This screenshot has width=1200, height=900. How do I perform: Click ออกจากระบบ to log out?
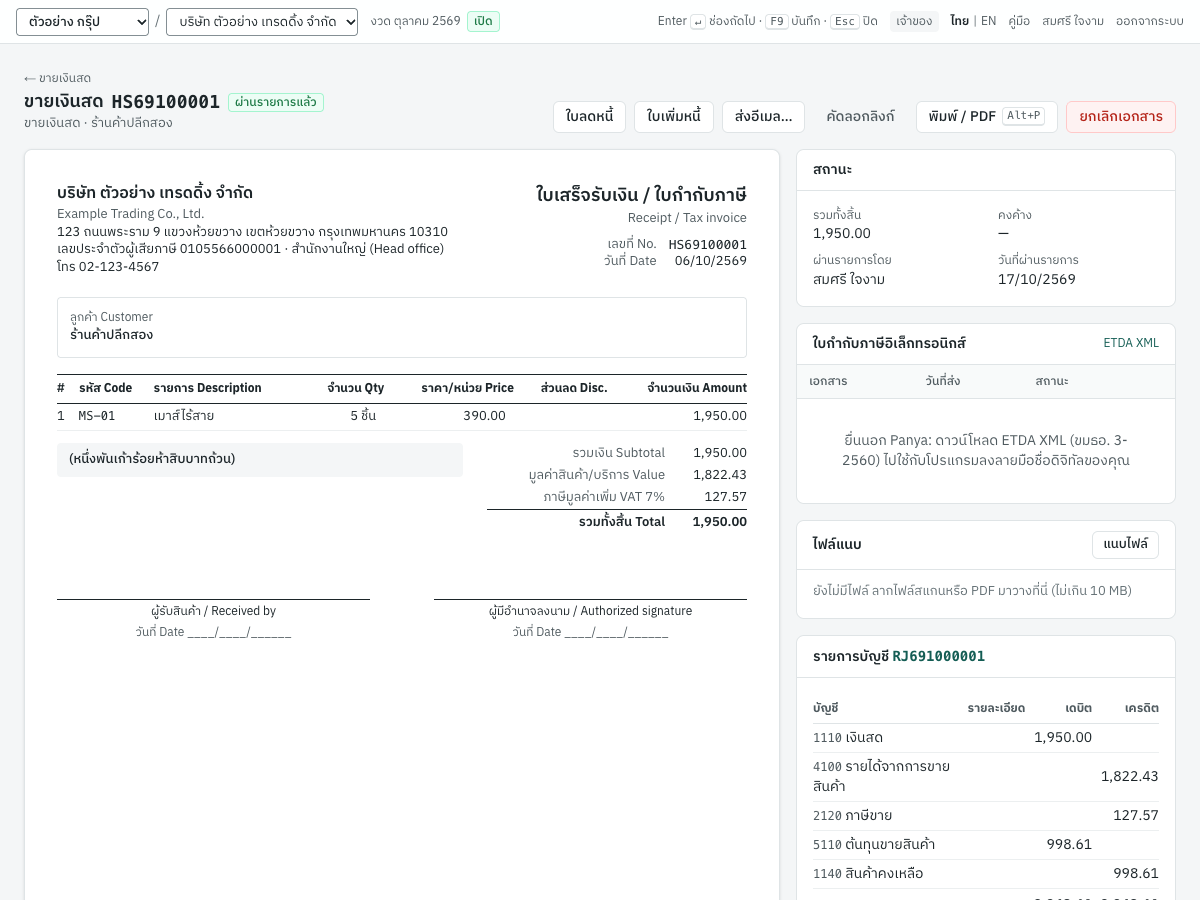click(1150, 21)
